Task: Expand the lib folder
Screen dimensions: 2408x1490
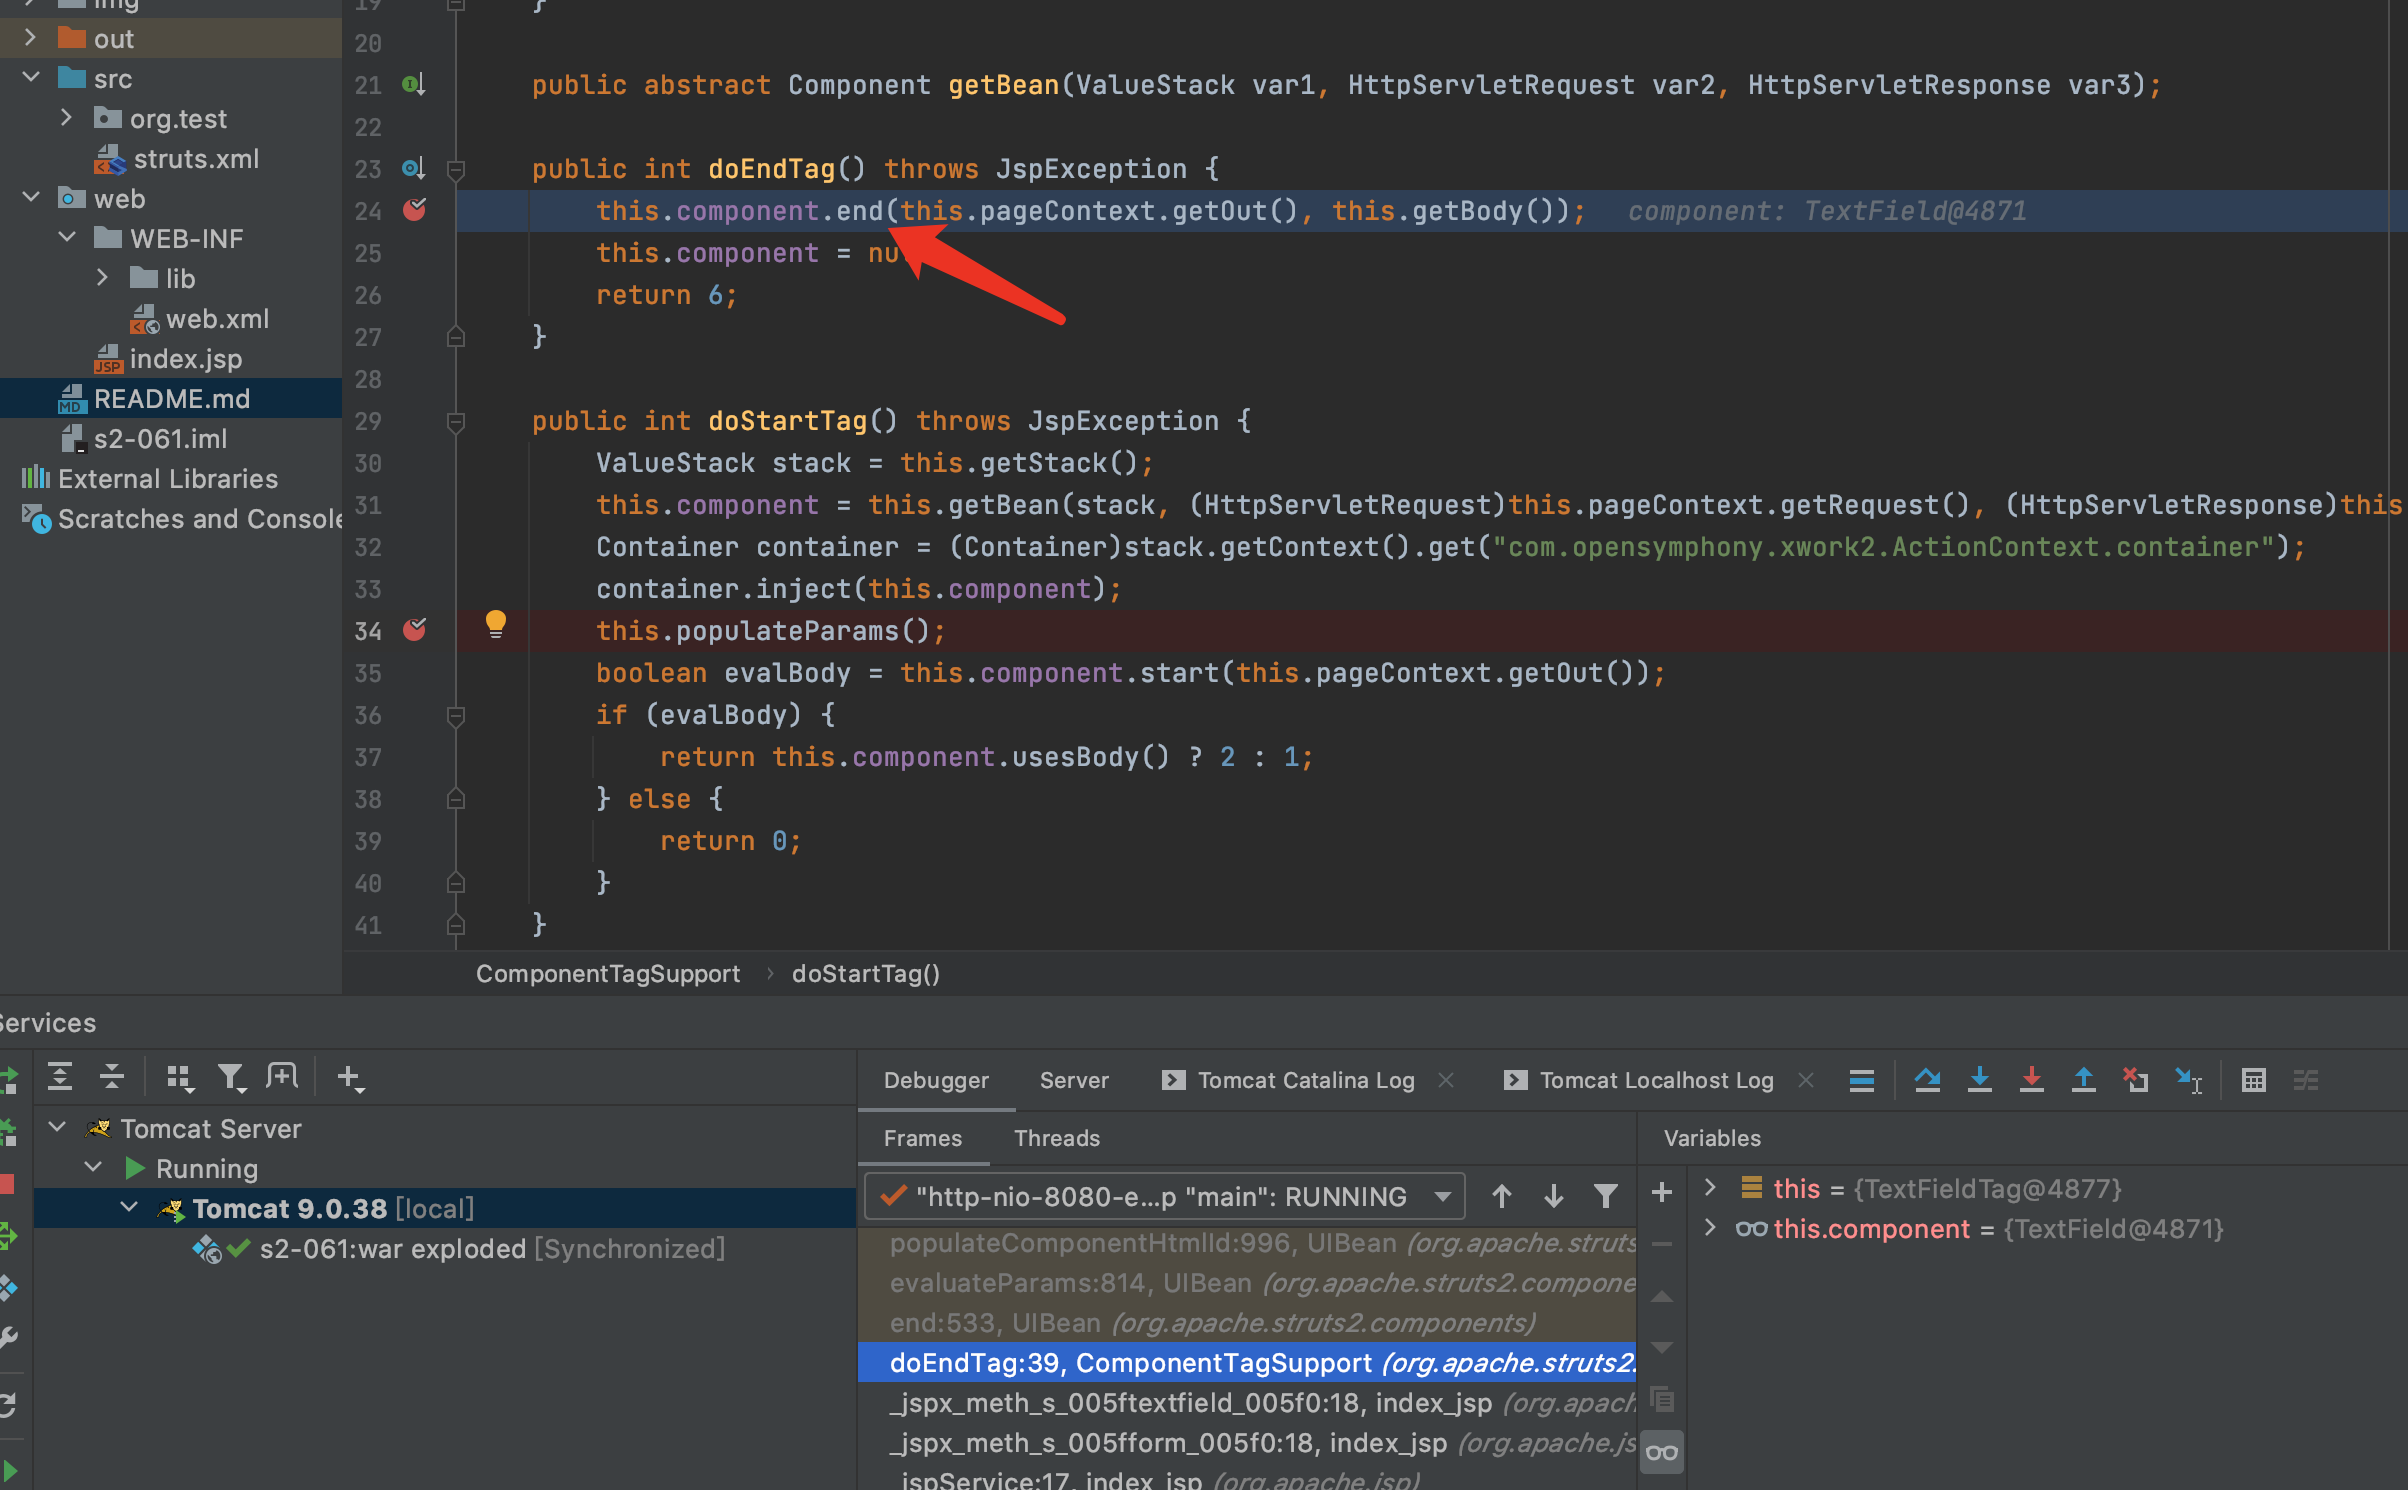Action: [x=102, y=278]
